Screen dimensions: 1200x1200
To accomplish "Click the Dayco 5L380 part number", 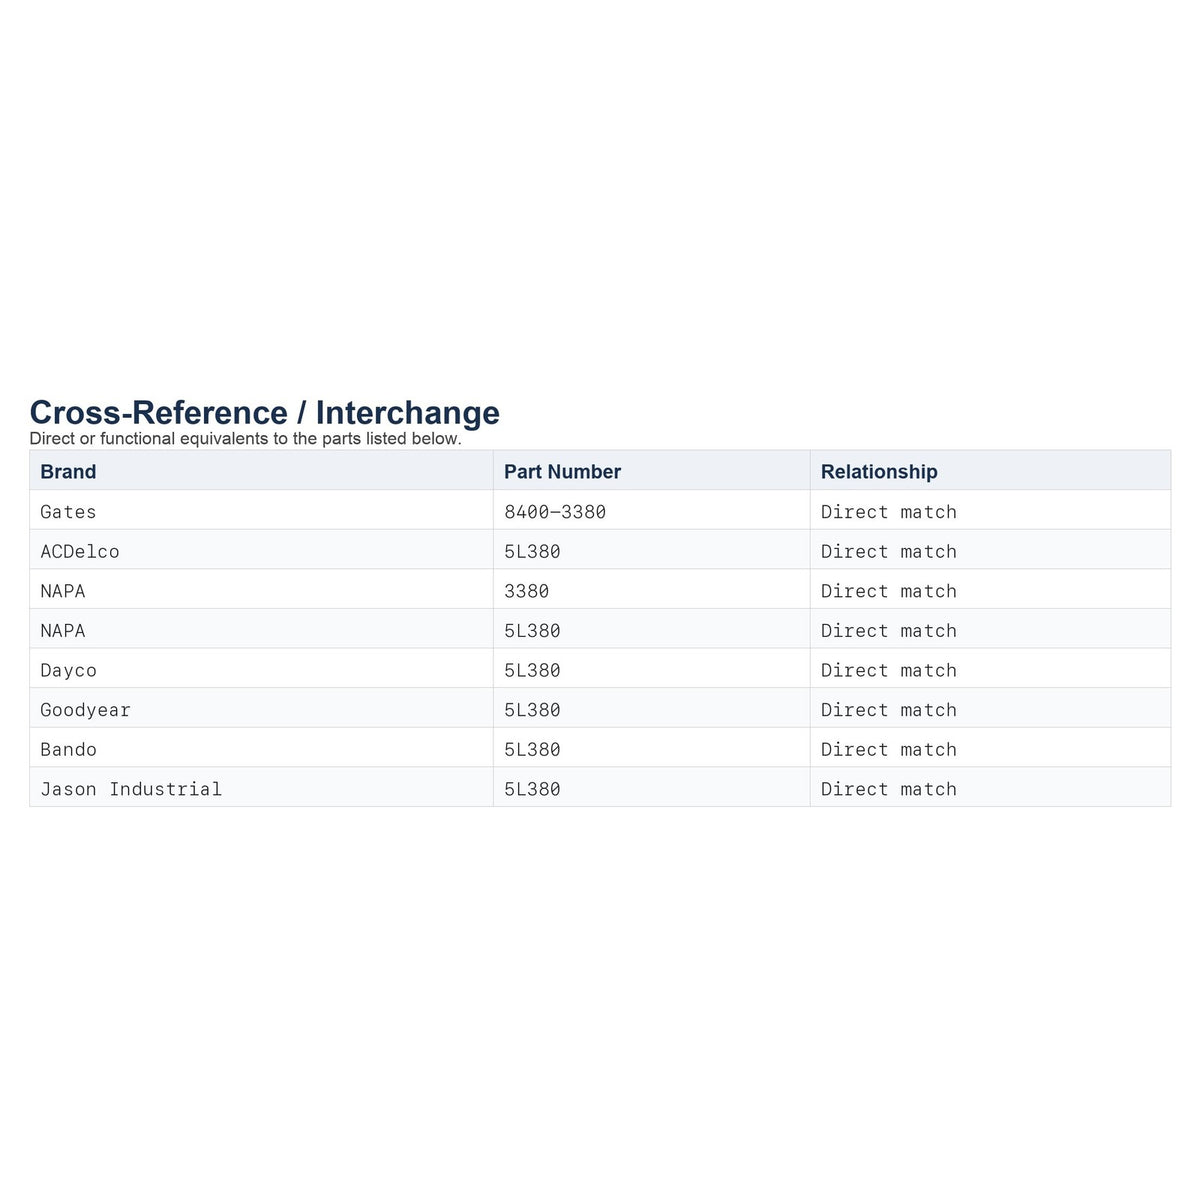I will pos(651,670).
